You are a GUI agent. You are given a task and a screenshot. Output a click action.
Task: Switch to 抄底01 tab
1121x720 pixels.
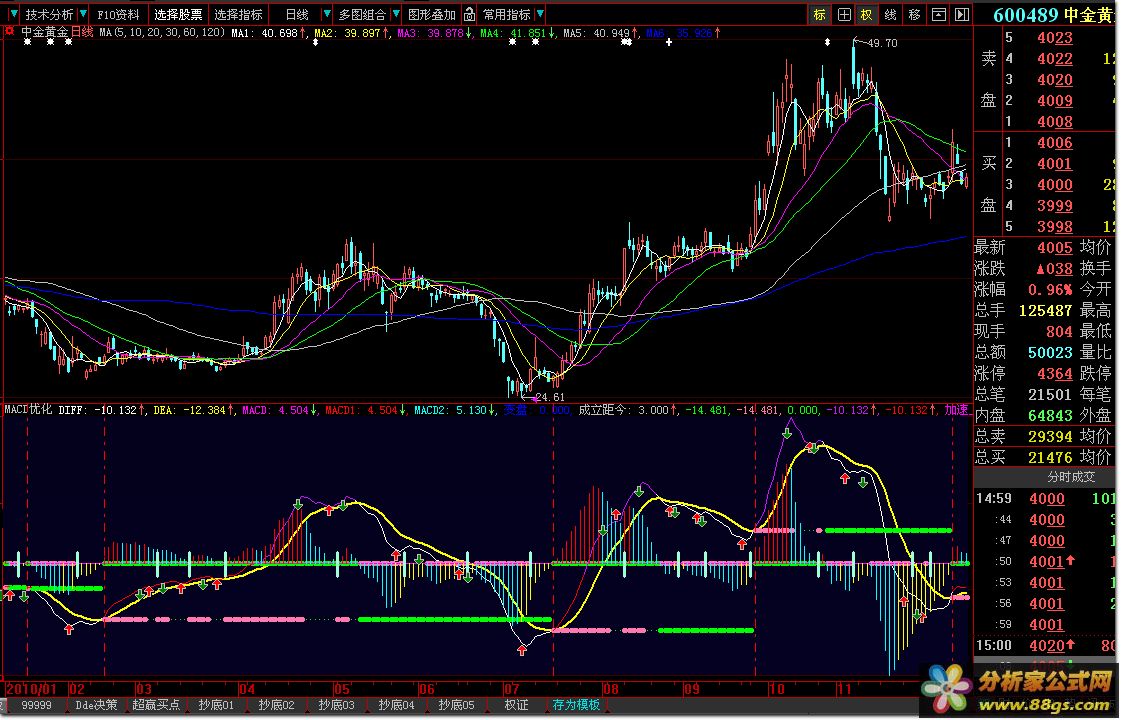point(216,705)
